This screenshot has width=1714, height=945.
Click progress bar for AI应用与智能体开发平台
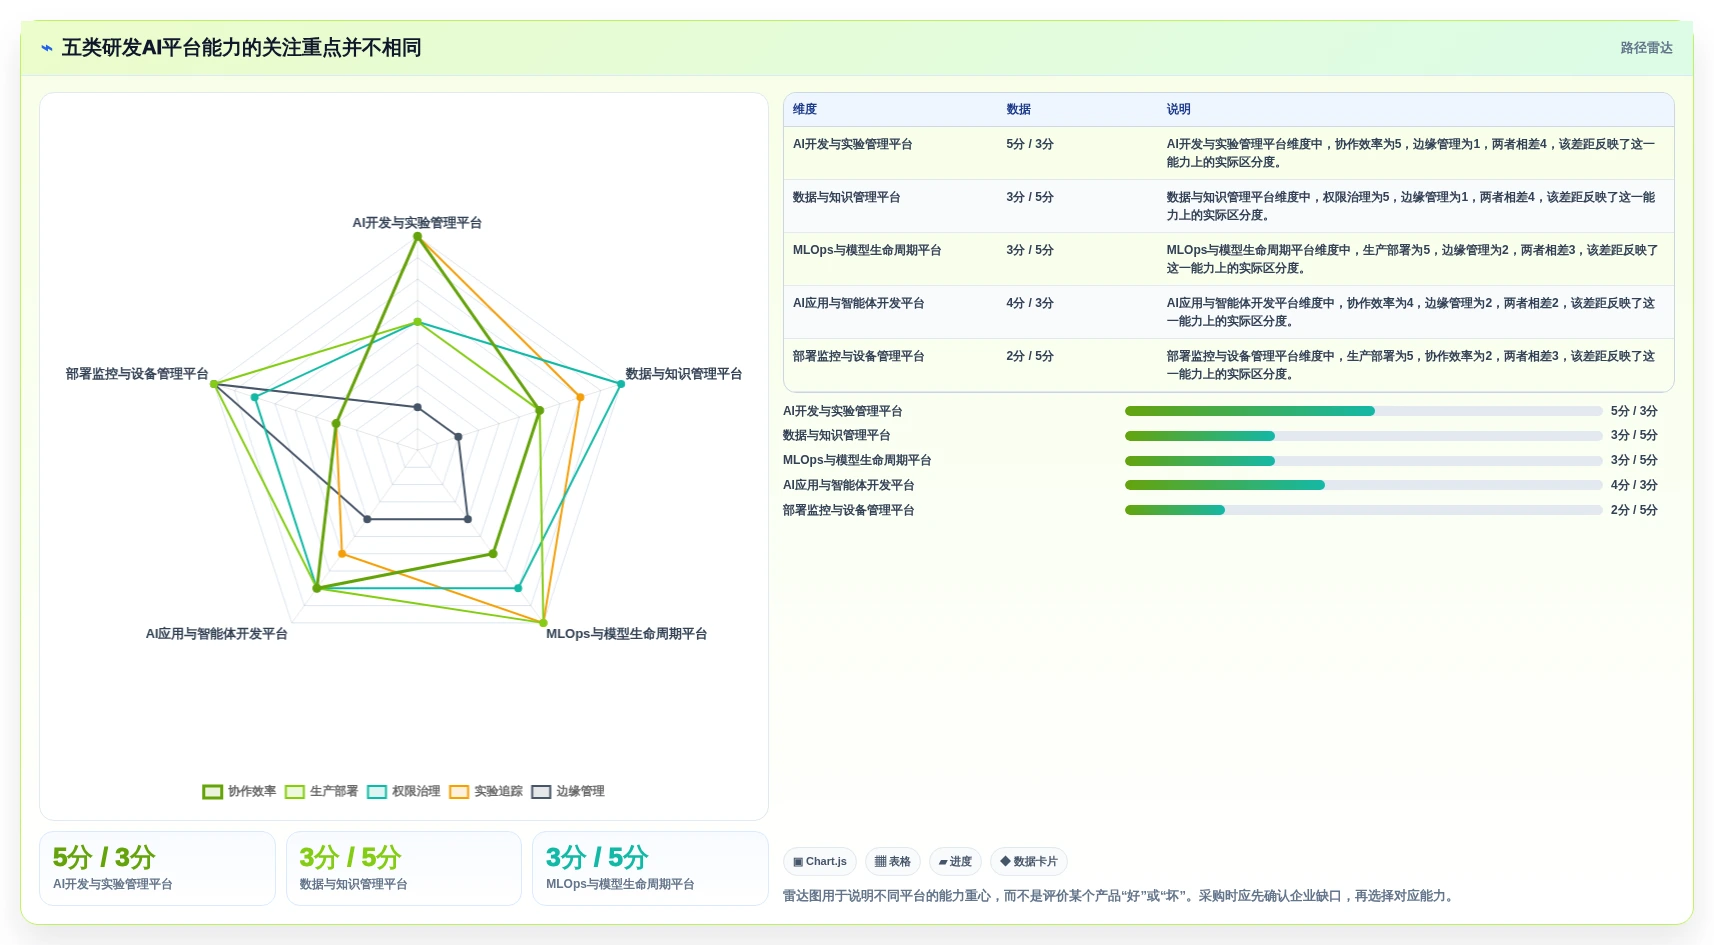click(x=1363, y=485)
